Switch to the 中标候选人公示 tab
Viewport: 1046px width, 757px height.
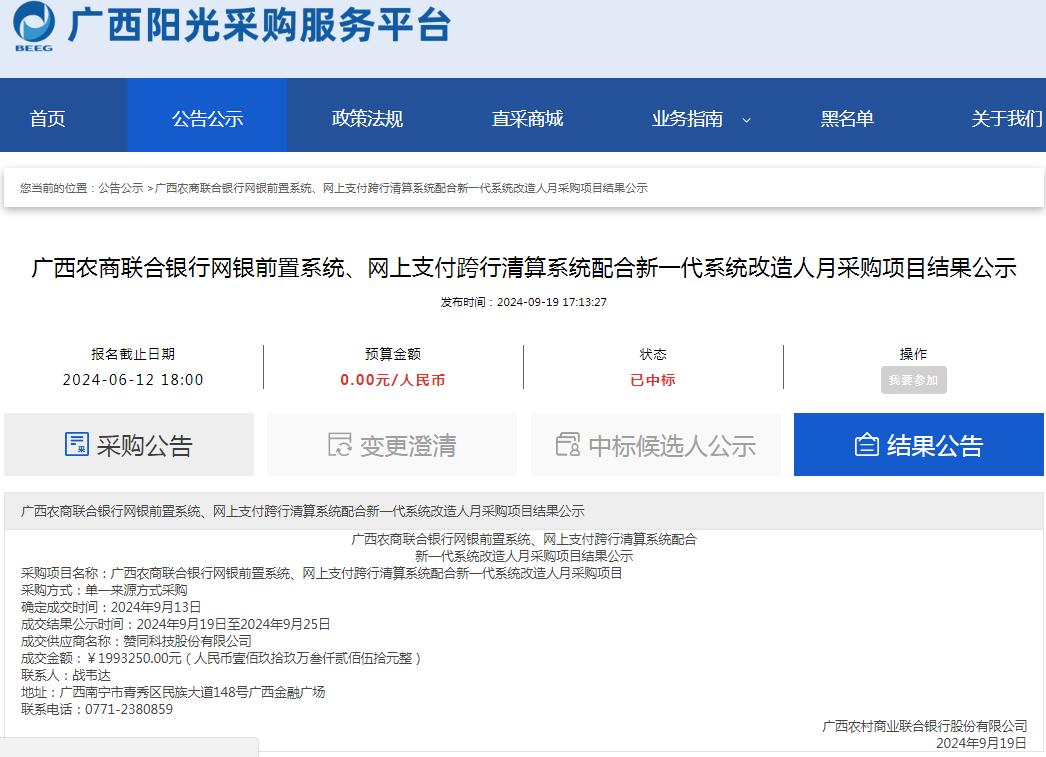click(656, 444)
